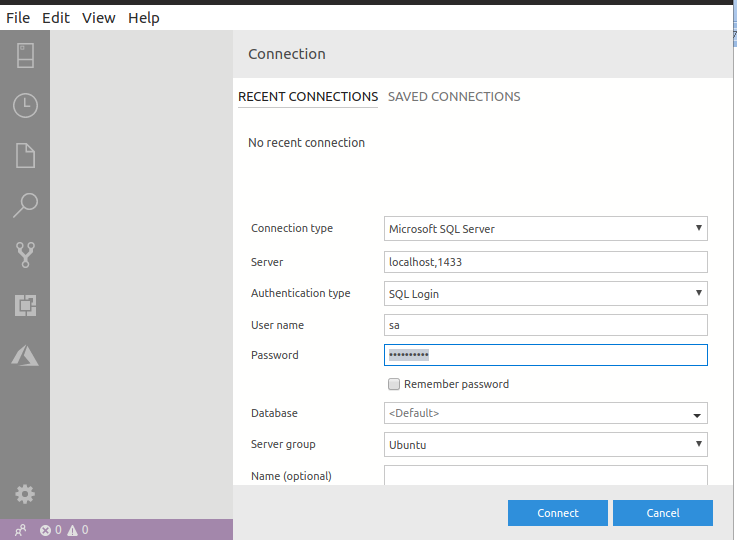Open the View menu
The image size is (737, 540).
click(x=99, y=18)
